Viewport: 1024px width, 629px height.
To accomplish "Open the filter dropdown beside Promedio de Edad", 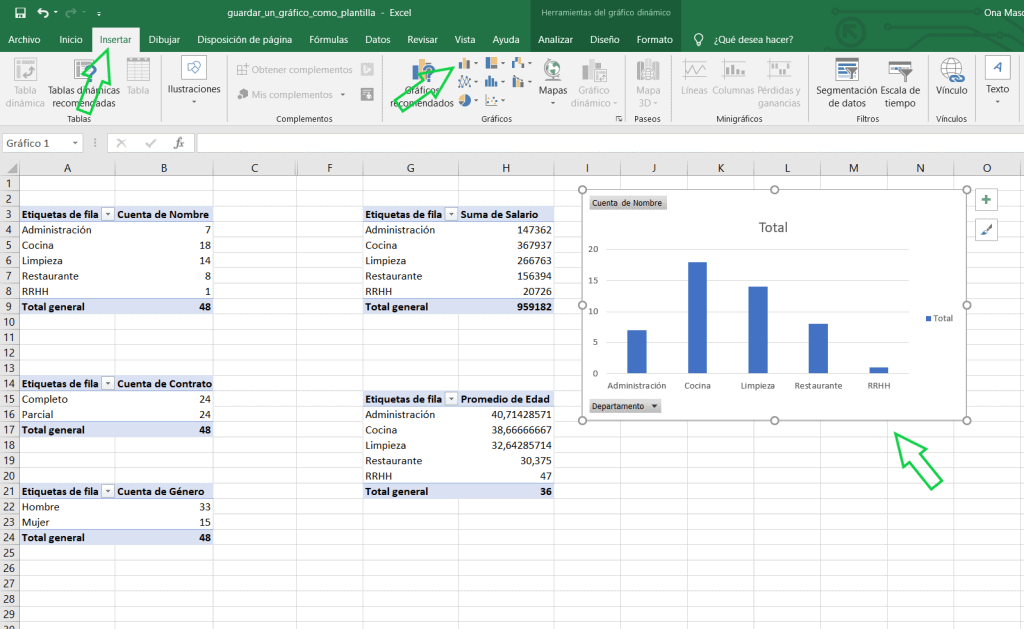I will (451, 399).
